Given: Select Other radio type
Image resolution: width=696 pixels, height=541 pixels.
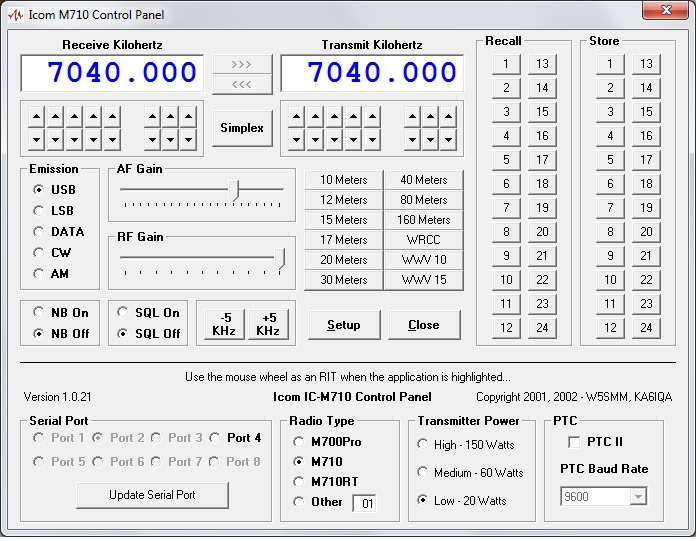Looking at the screenshot, I should [x=318, y=502].
